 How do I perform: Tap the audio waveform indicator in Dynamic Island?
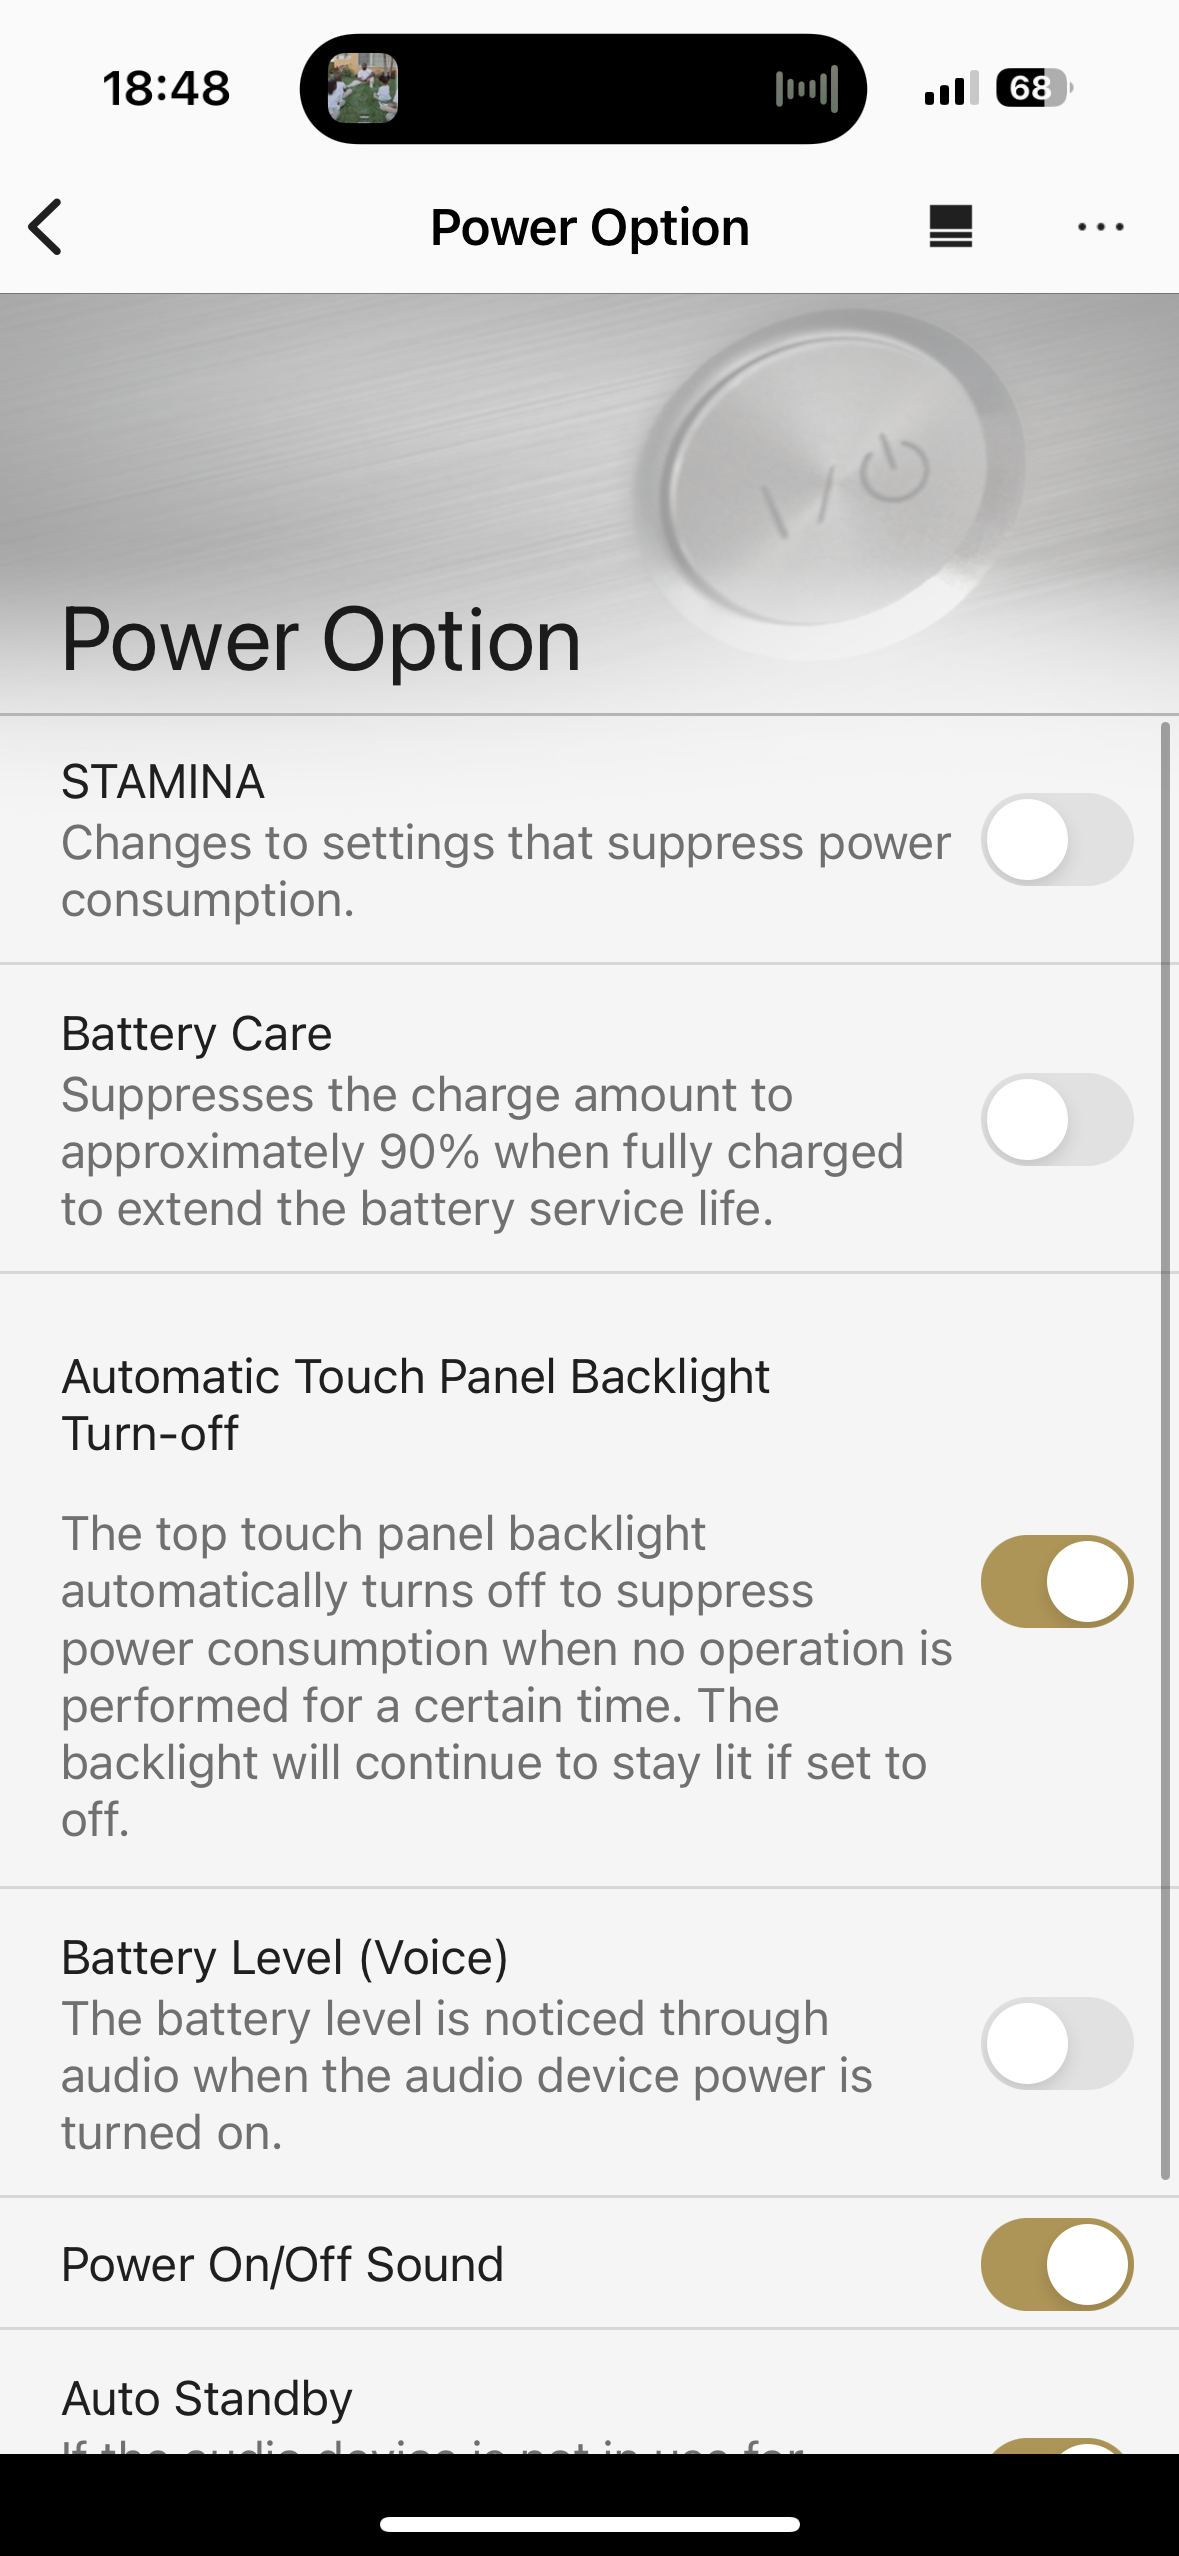tap(806, 89)
